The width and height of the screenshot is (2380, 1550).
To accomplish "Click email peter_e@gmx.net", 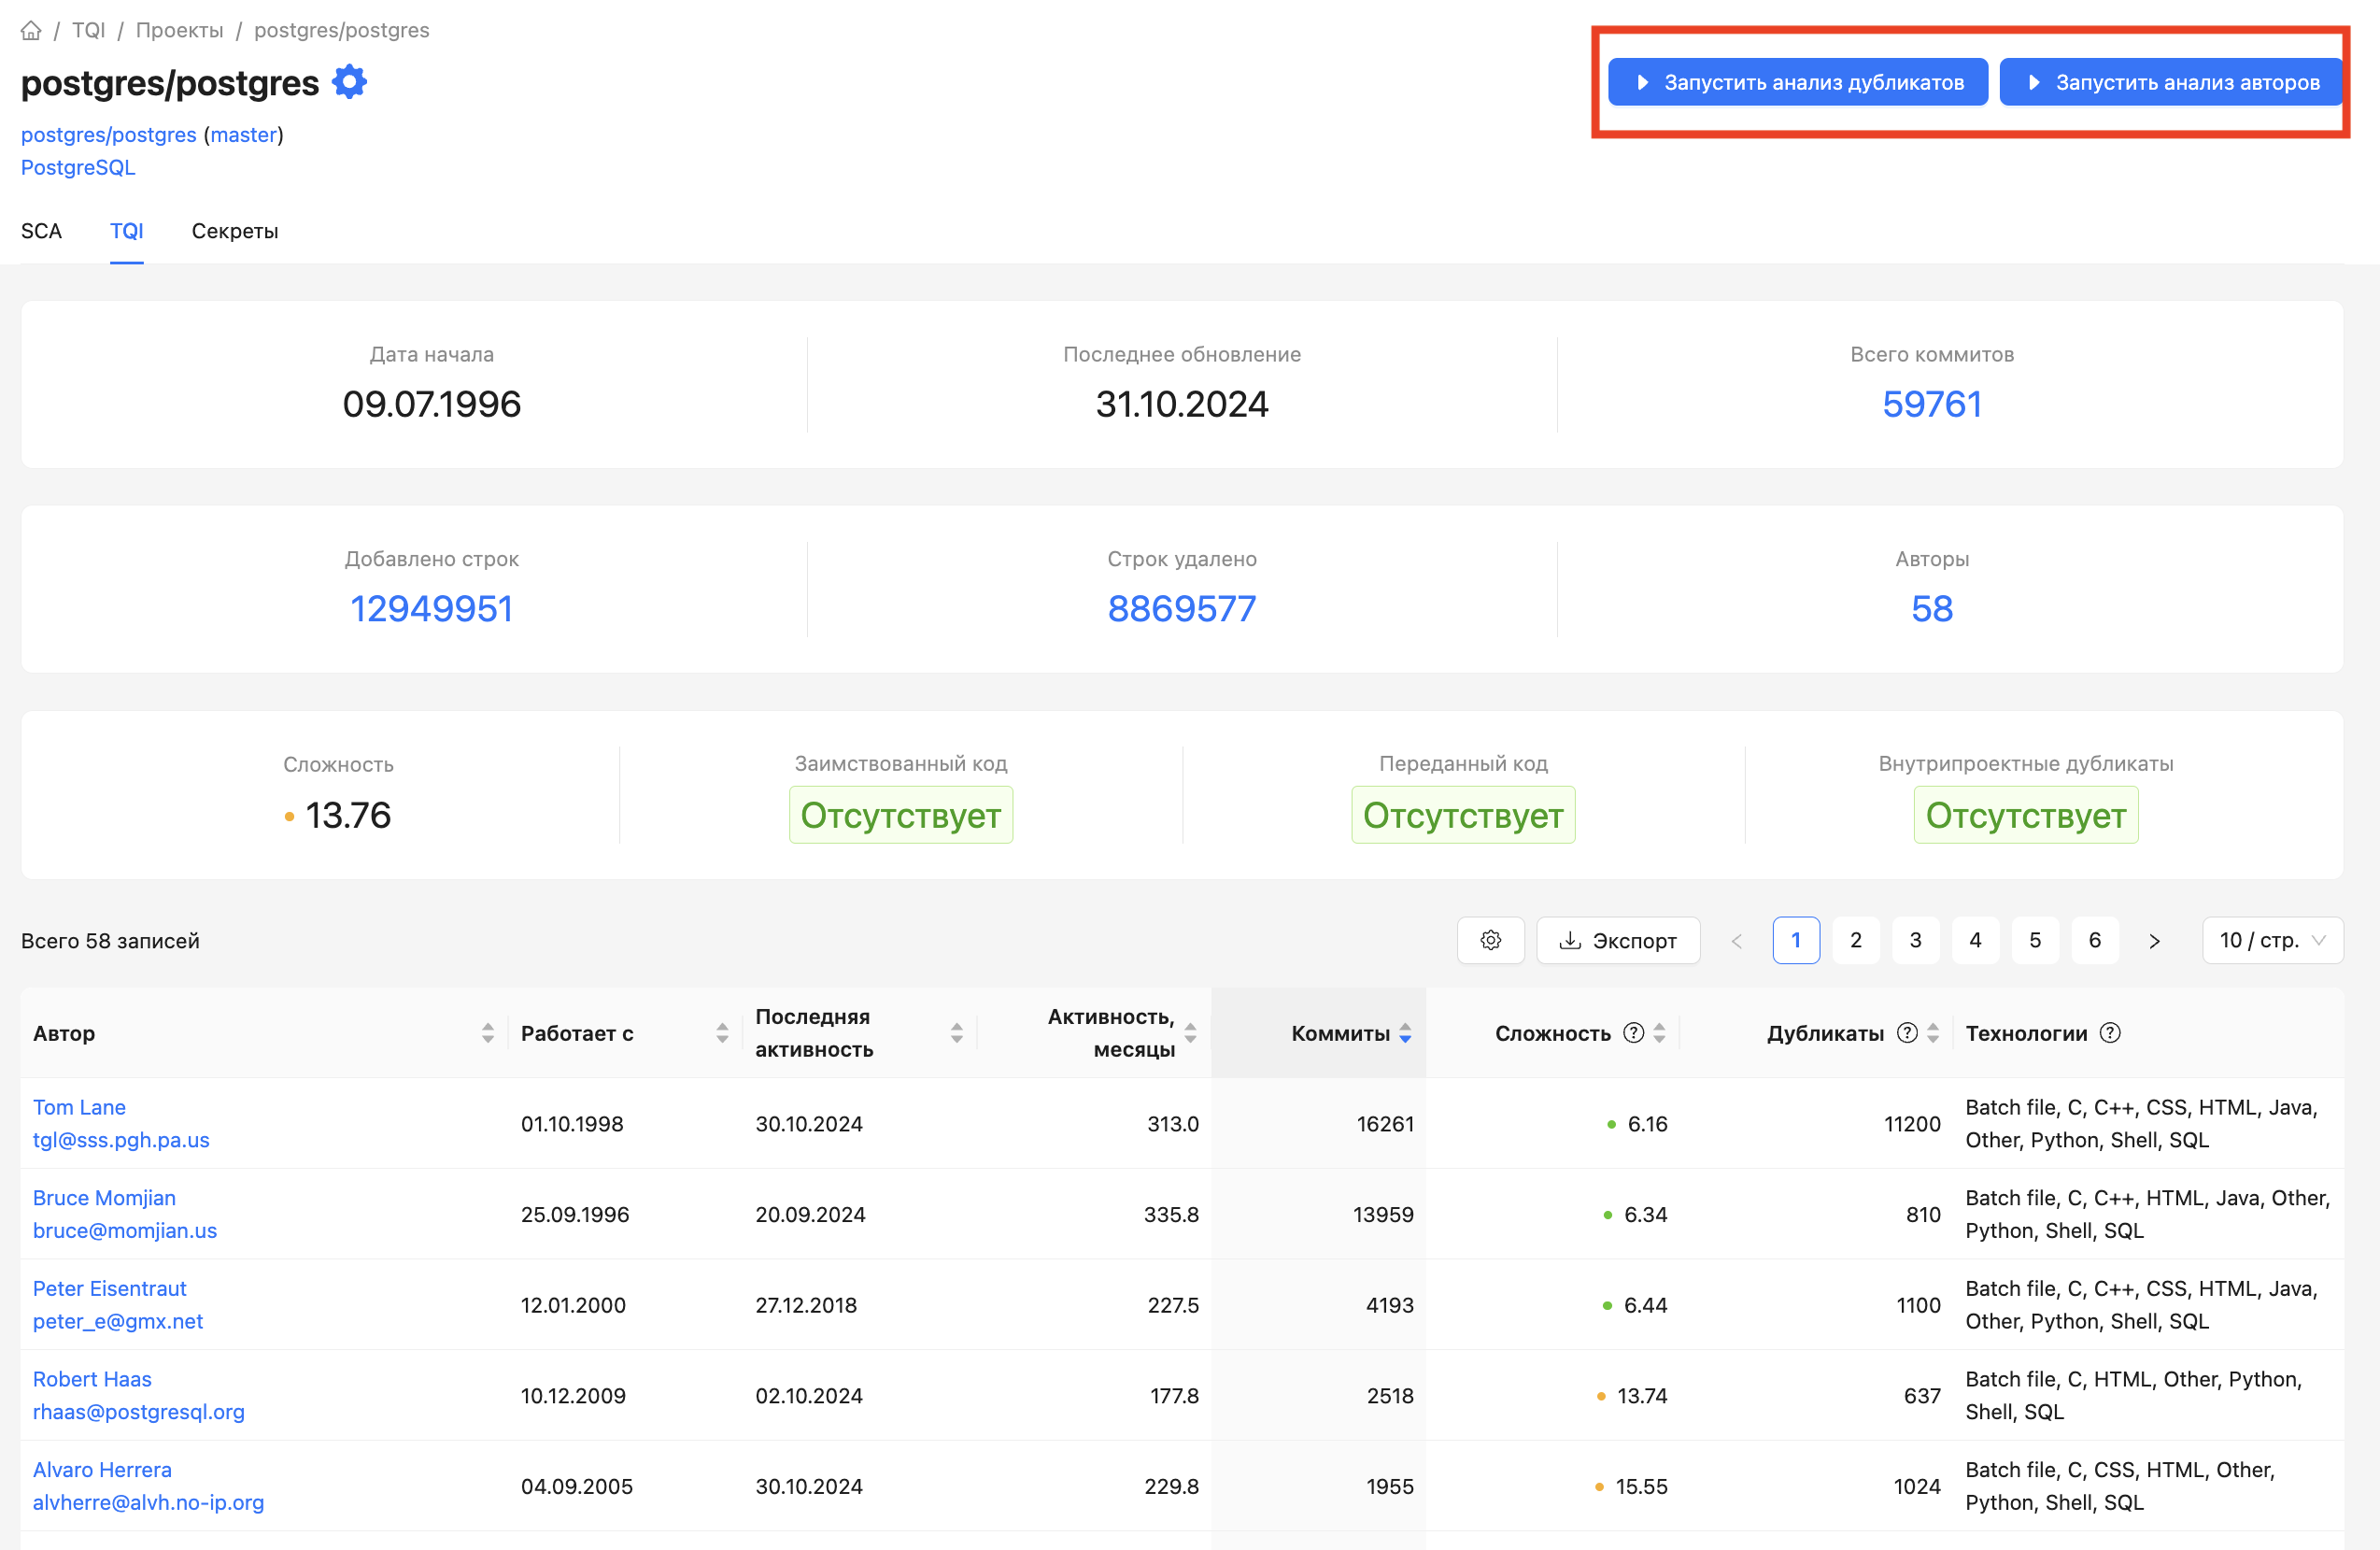I will (118, 1321).
